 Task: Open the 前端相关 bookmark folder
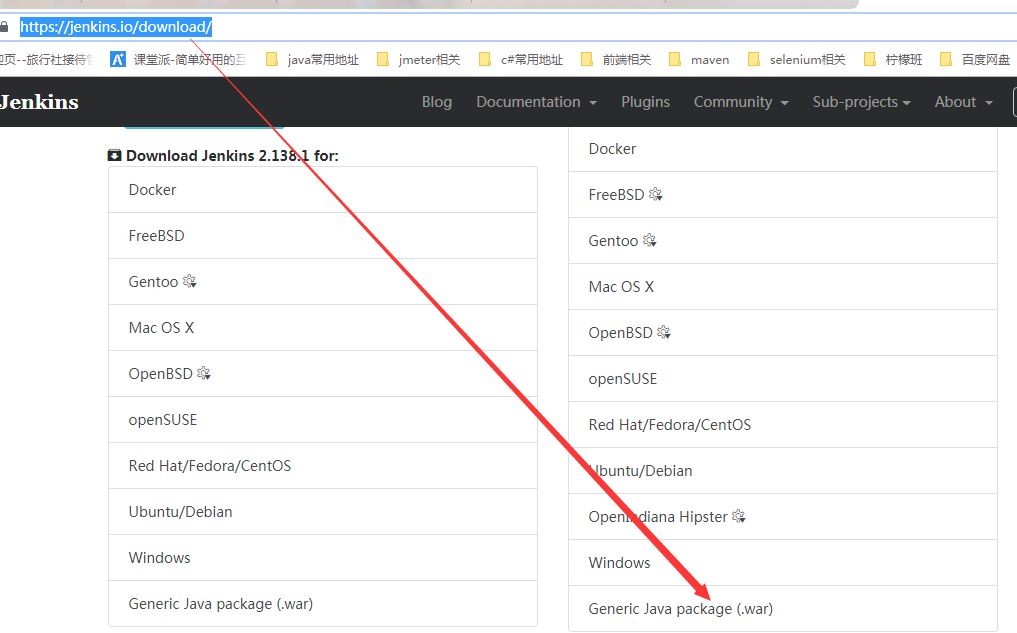616,60
